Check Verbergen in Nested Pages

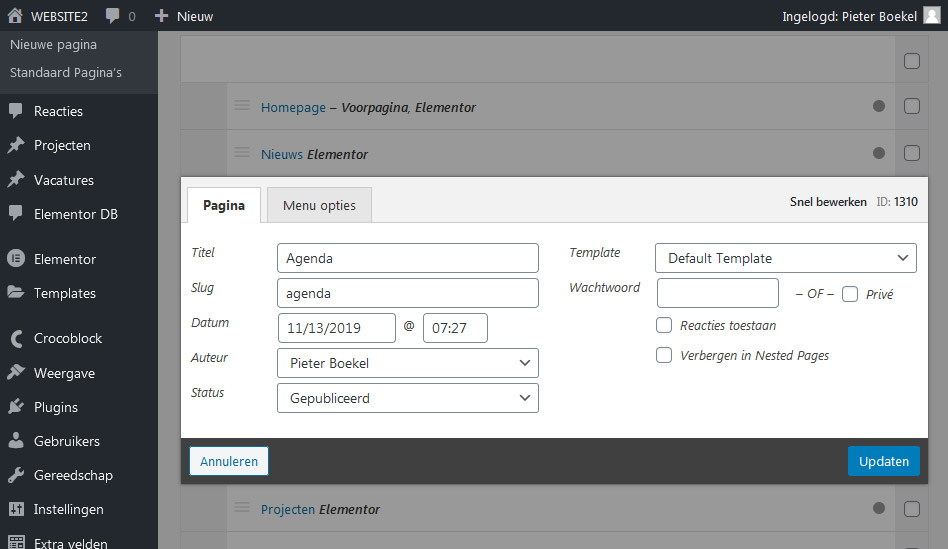pyautogui.click(x=664, y=355)
